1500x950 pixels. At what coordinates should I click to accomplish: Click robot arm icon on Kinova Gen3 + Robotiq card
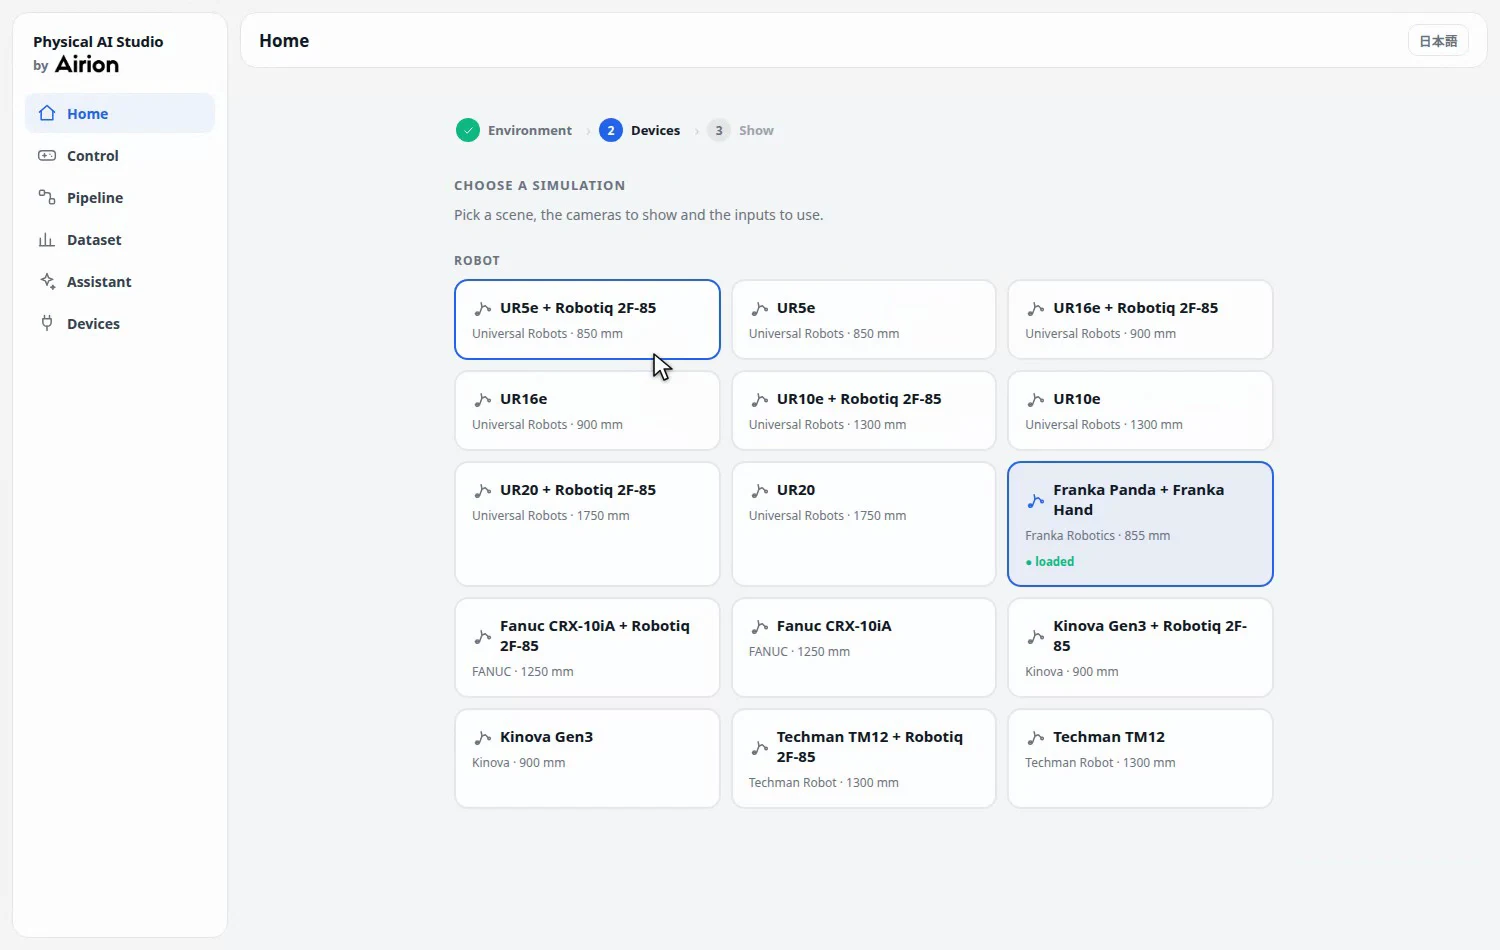click(x=1035, y=636)
